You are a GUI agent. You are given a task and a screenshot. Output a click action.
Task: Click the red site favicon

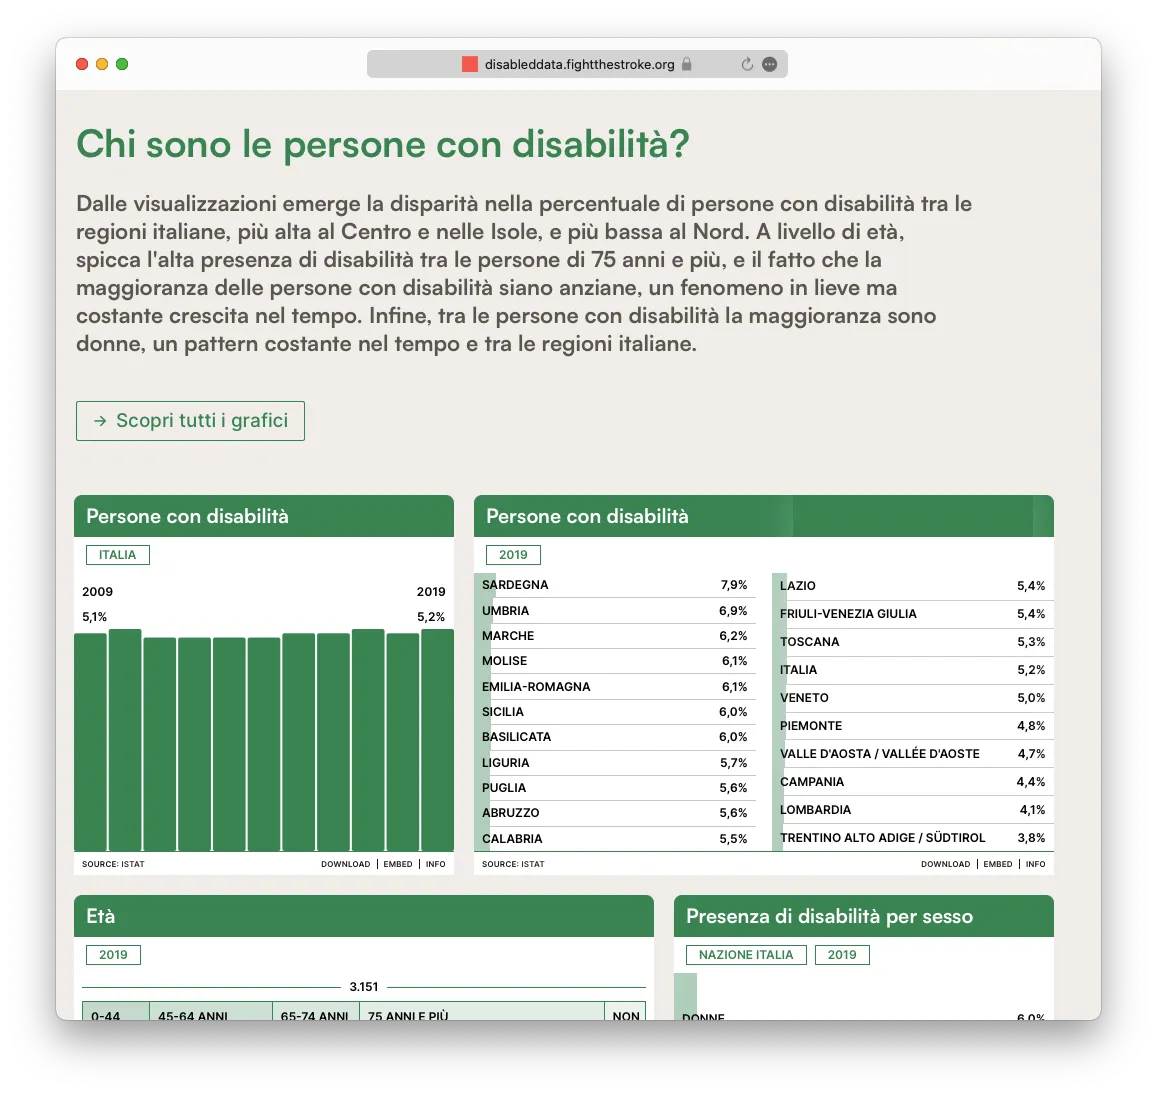pyautogui.click(x=469, y=64)
